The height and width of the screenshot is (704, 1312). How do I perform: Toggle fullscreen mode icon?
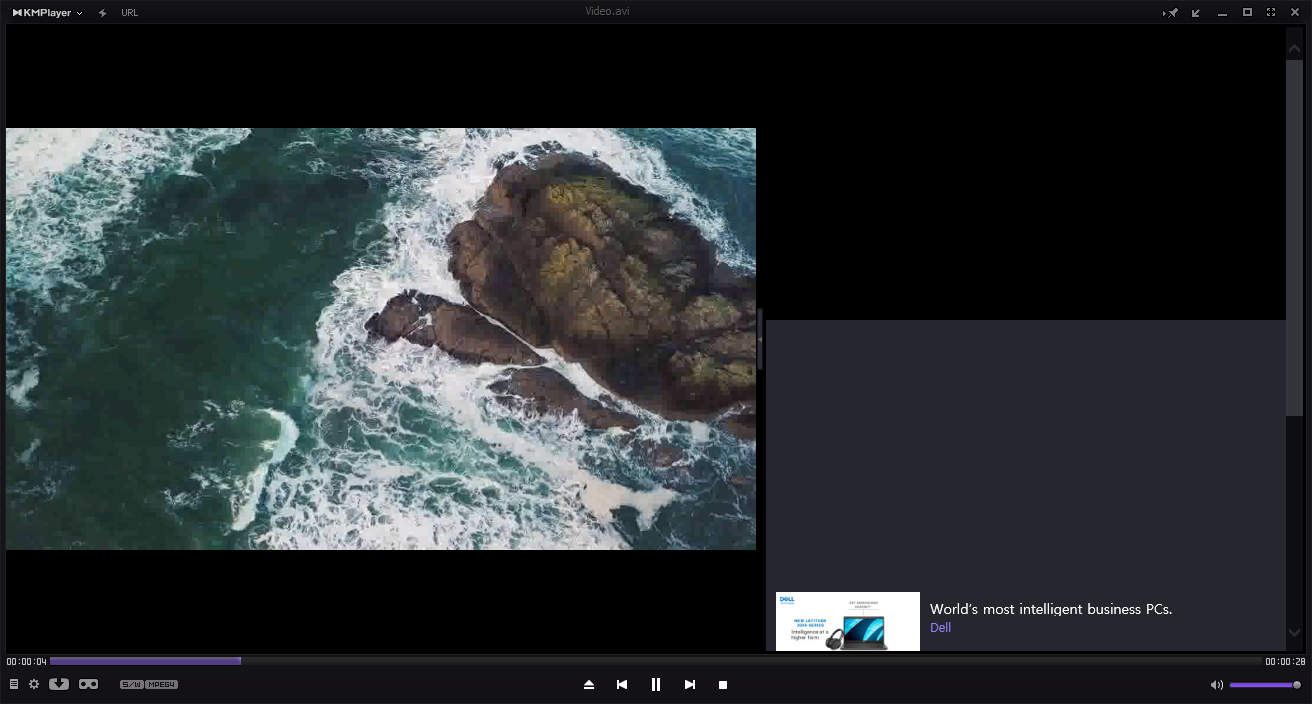(1271, 13)
